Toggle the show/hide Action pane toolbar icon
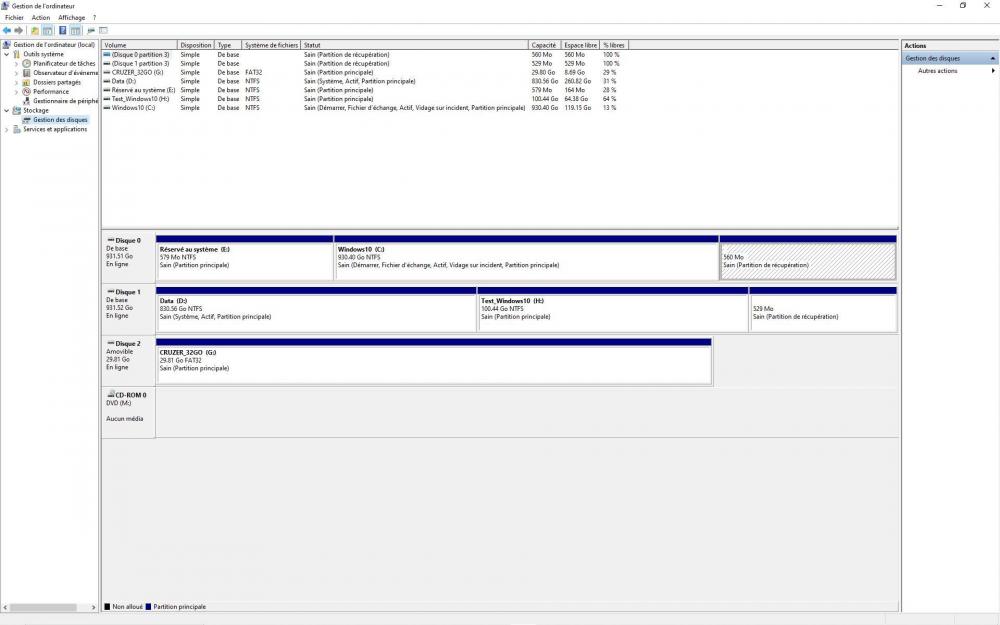The width and height of the screenshot is (1000, 625). pos(75,31)
